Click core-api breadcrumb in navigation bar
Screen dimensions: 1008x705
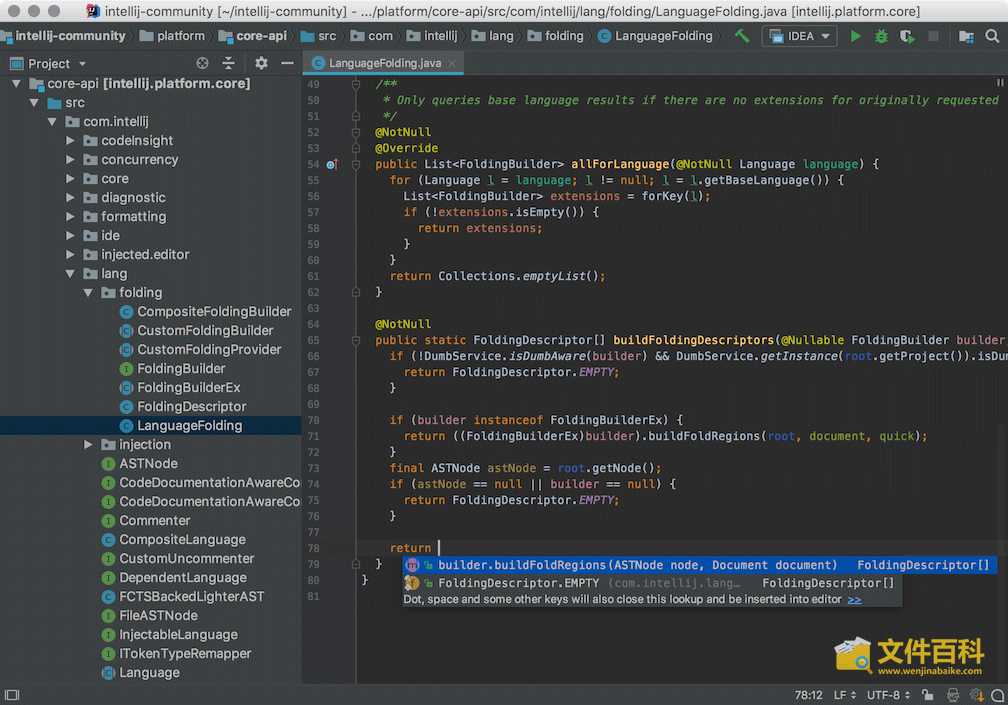(x=253, y=36)
